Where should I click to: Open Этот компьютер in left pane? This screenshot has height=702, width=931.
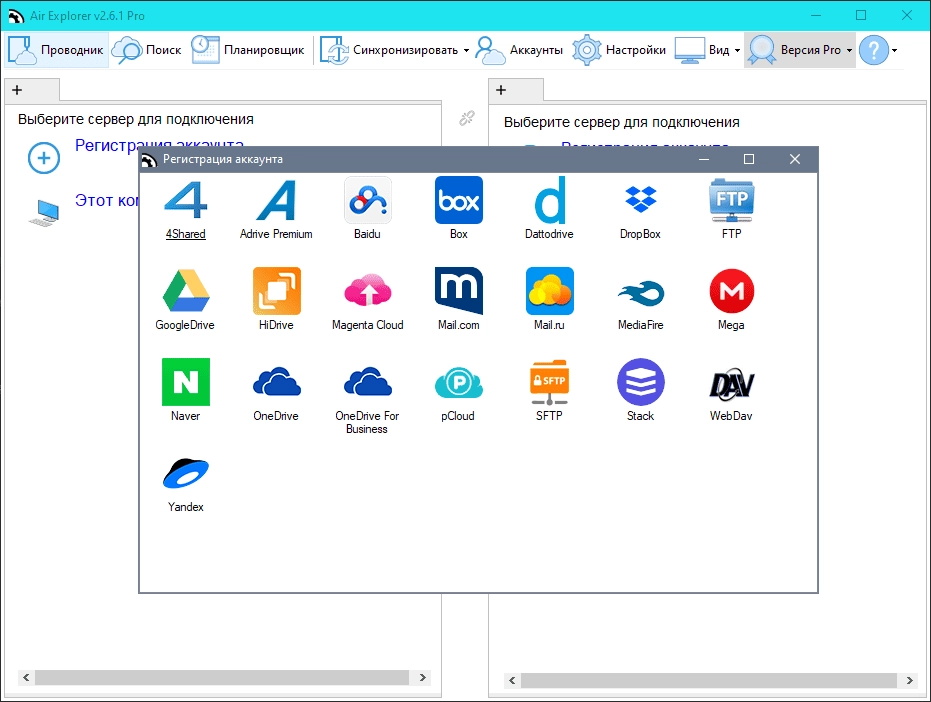coord(107,201)
